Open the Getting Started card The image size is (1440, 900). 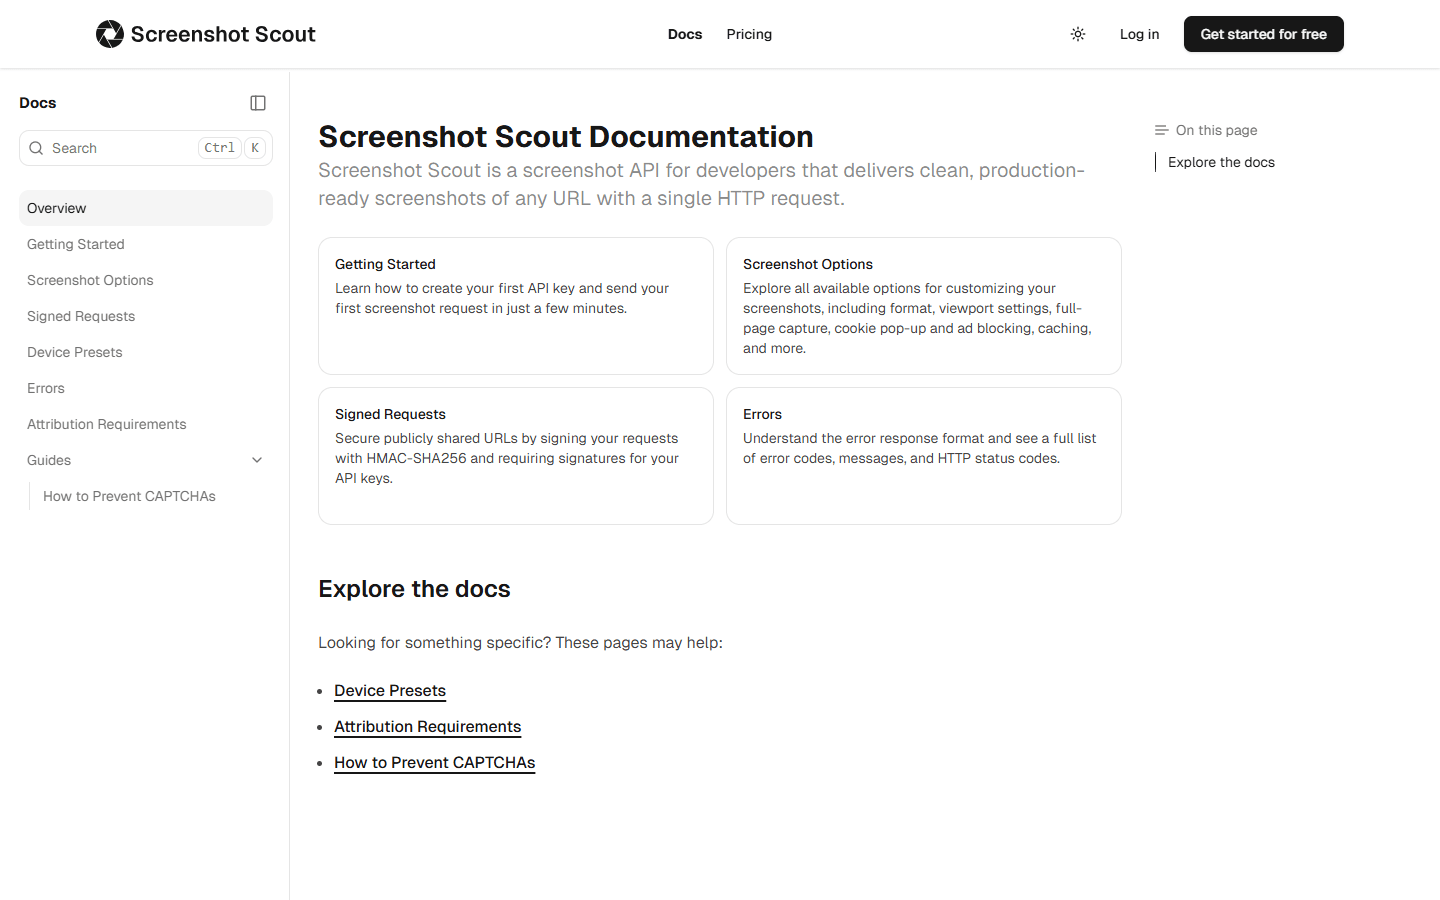[515, 306]
